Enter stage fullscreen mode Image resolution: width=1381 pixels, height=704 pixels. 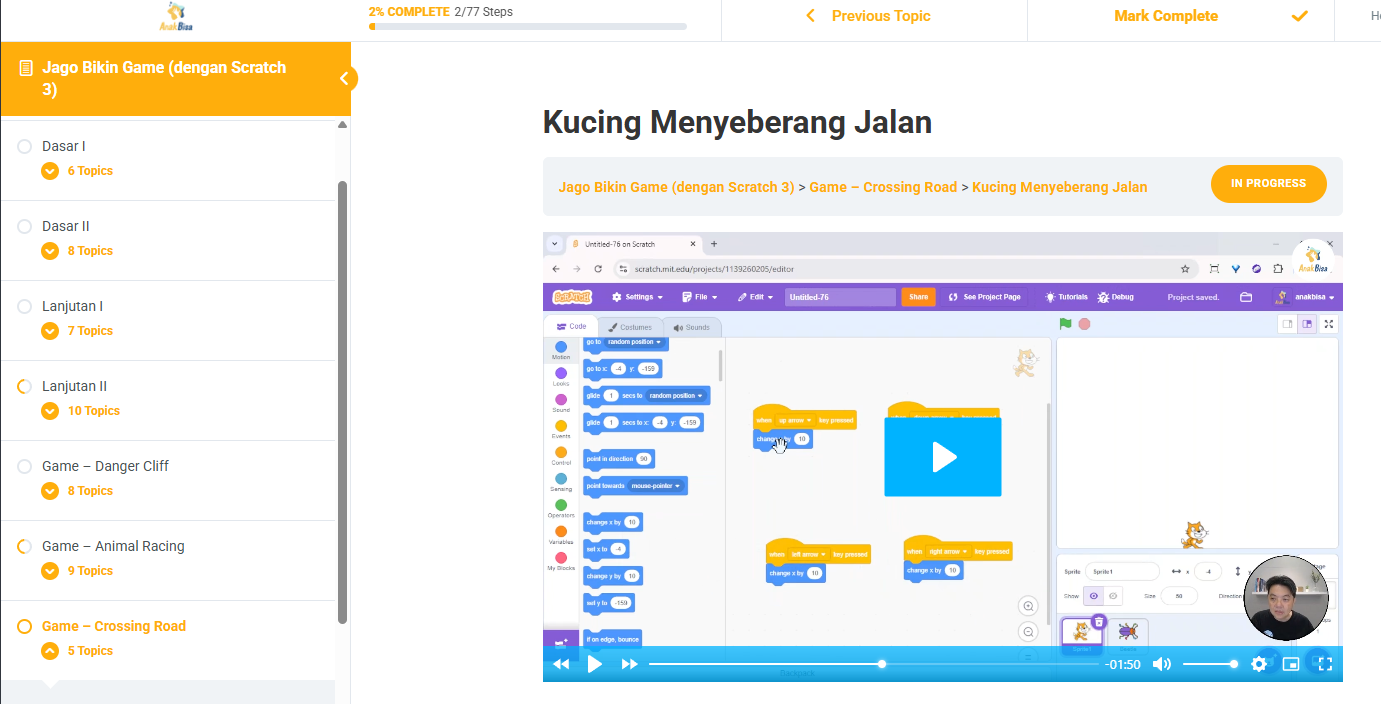click(1328, 324)
